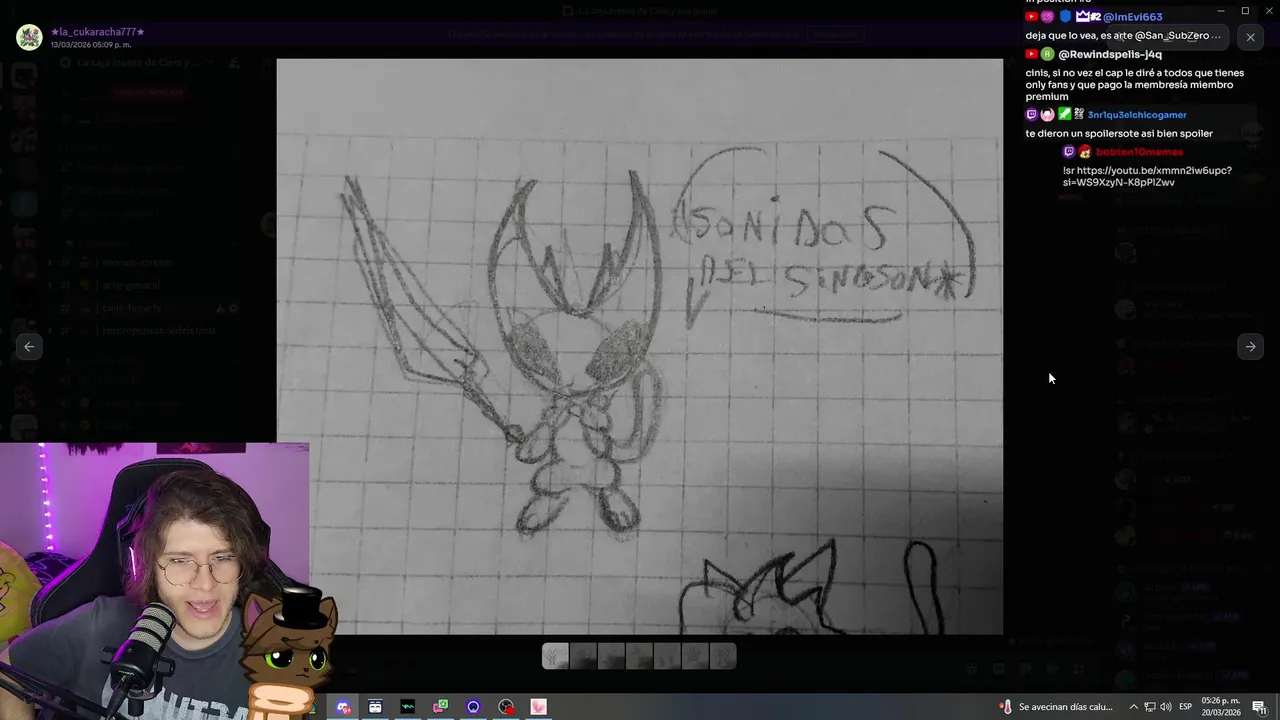Go to the previous image with left arrow

click(29, 346)
